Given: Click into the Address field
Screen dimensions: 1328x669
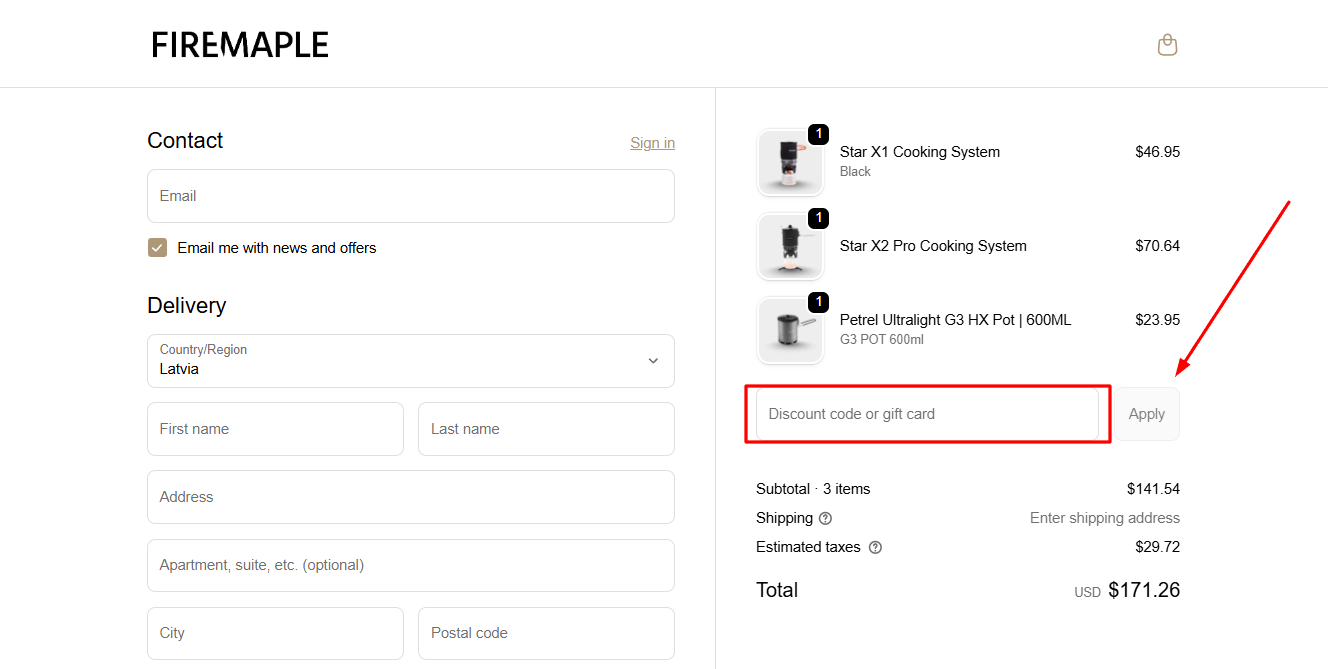Looking at the screenshot, I should 411,497.
